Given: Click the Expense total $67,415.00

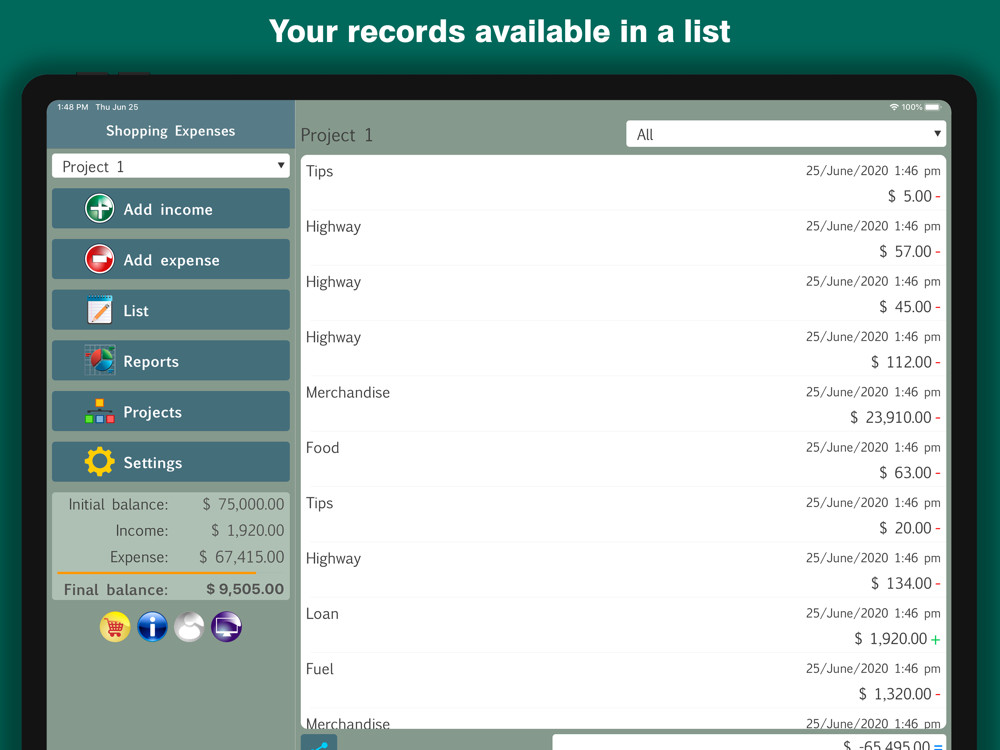Looking at the screenshot, I should coord(241,557).
